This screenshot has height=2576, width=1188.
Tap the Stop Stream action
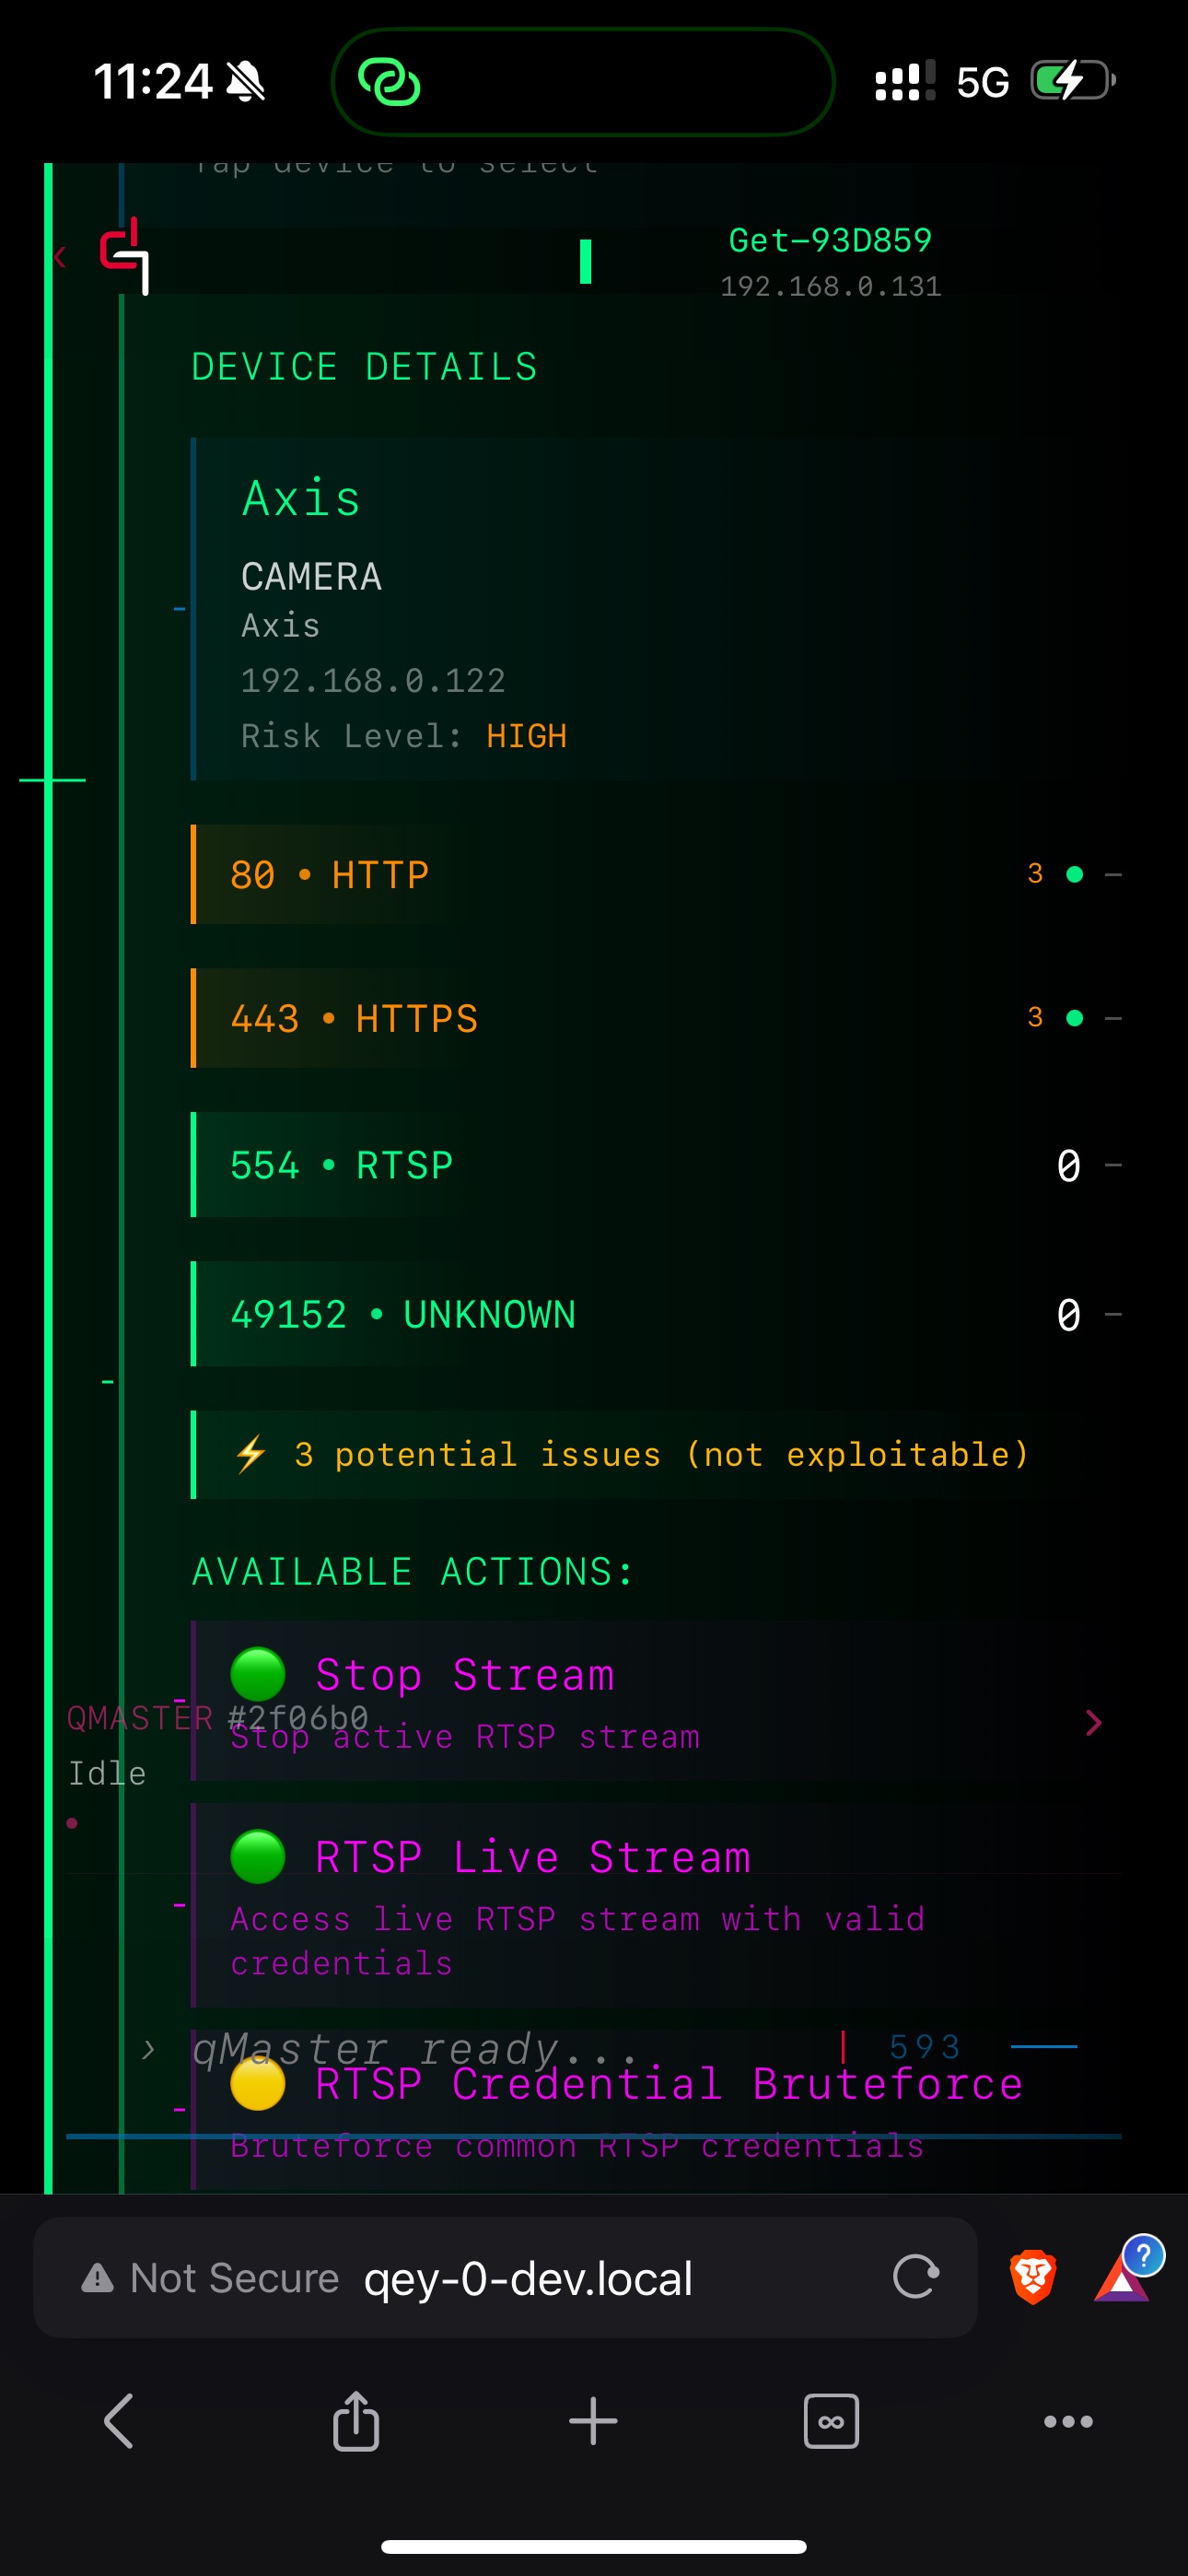(656, 1700)
